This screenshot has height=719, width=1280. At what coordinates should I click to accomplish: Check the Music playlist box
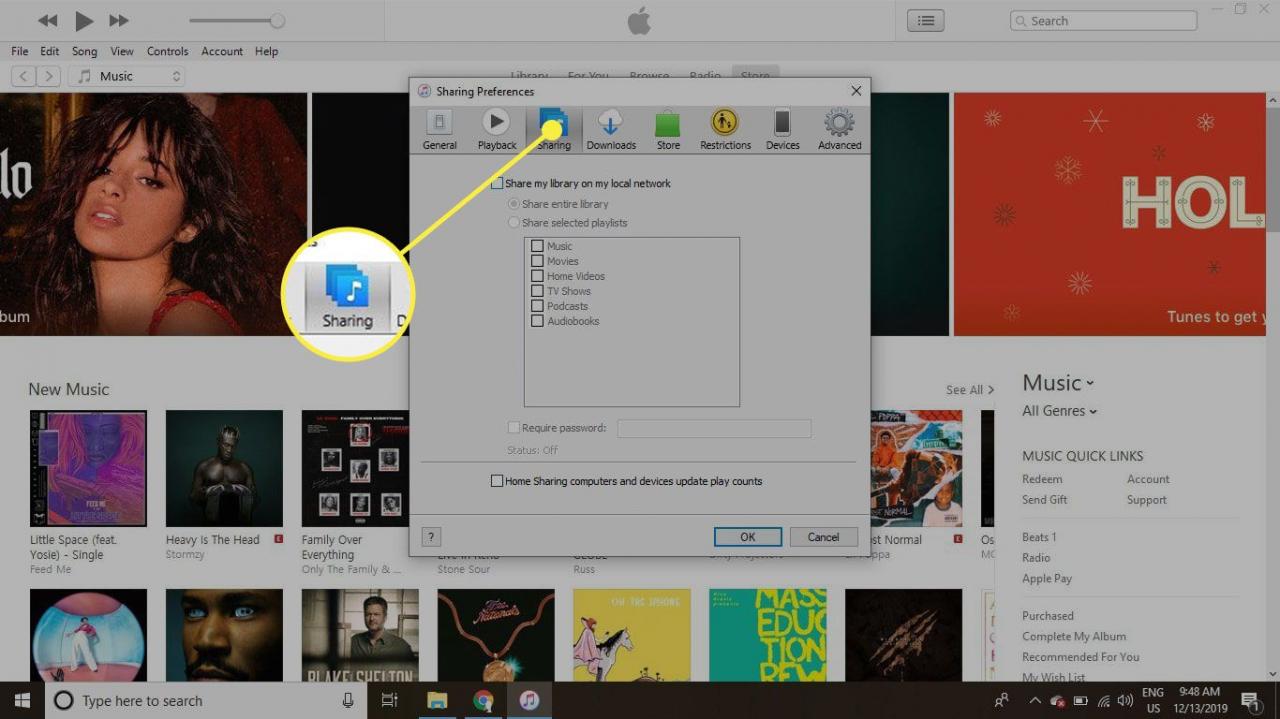pyautogui.click(x=538, y=246)
